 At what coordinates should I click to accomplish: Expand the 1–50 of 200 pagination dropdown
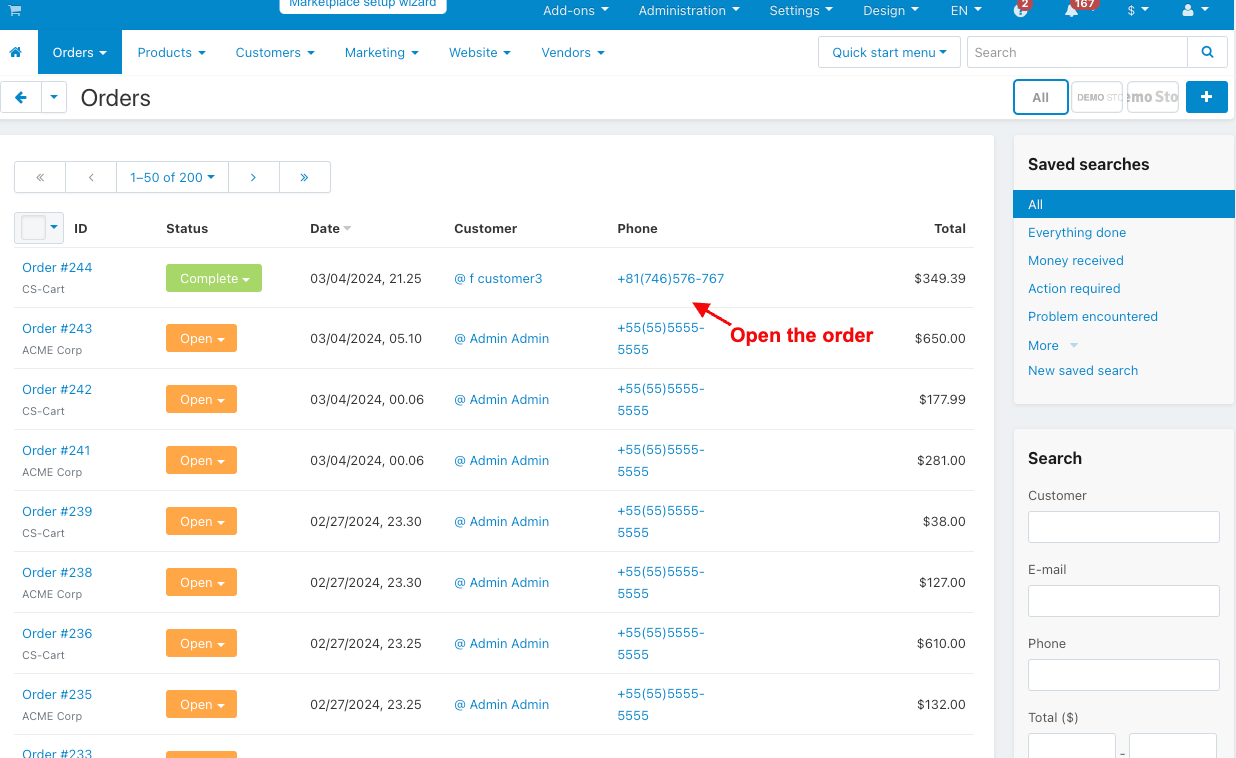tap(172, 177)
